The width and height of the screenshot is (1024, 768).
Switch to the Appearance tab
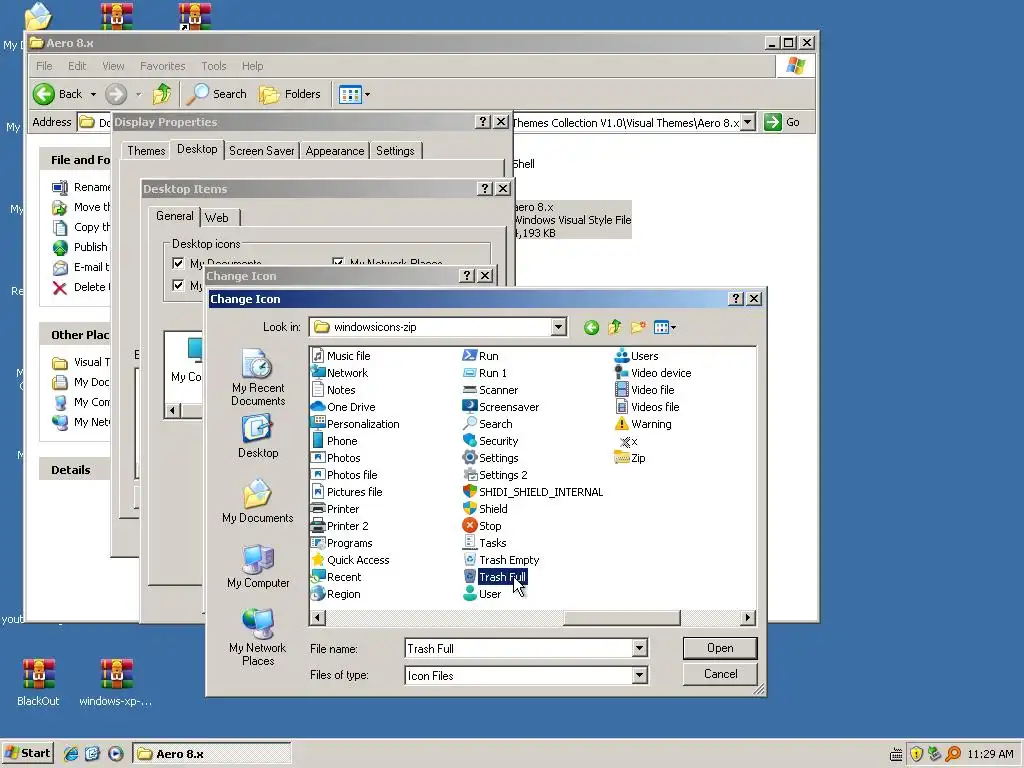[335, 151]
